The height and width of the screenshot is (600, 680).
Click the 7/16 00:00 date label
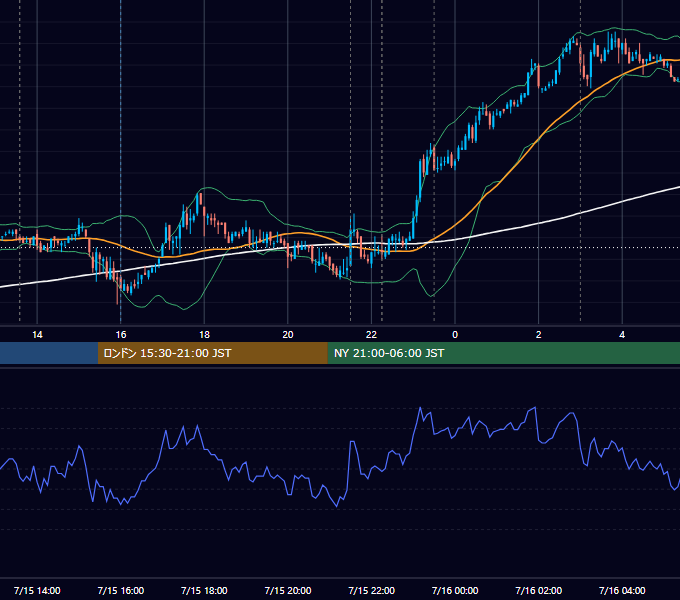click(455, 590)
